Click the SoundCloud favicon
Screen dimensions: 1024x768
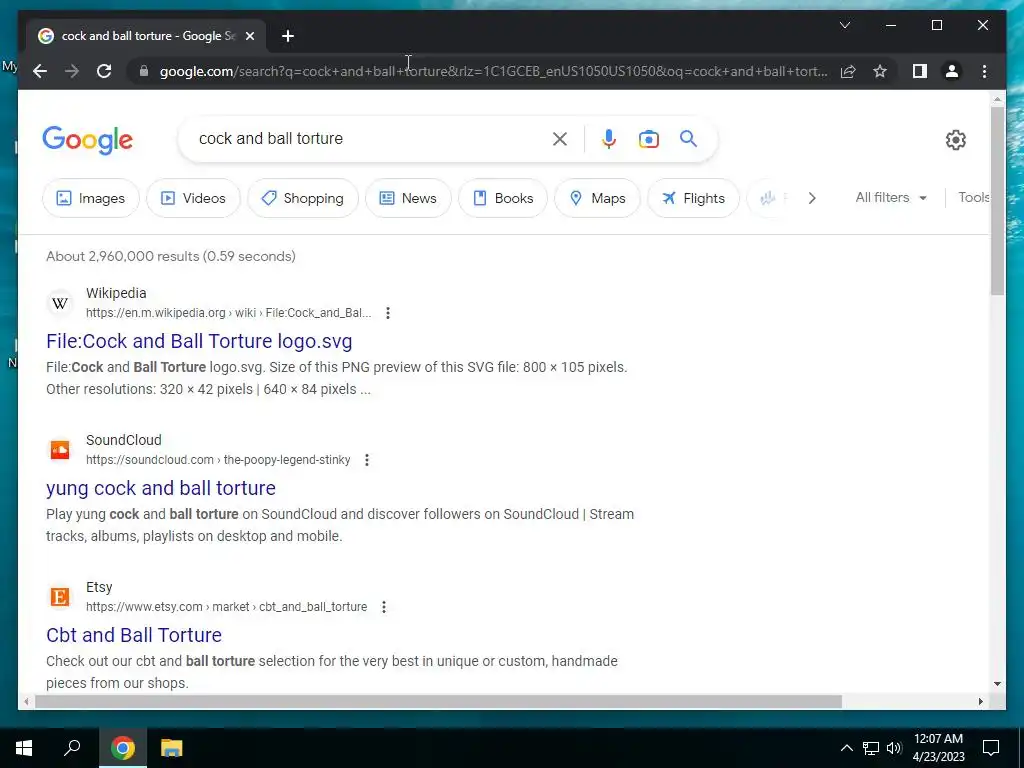pos(60,450)
